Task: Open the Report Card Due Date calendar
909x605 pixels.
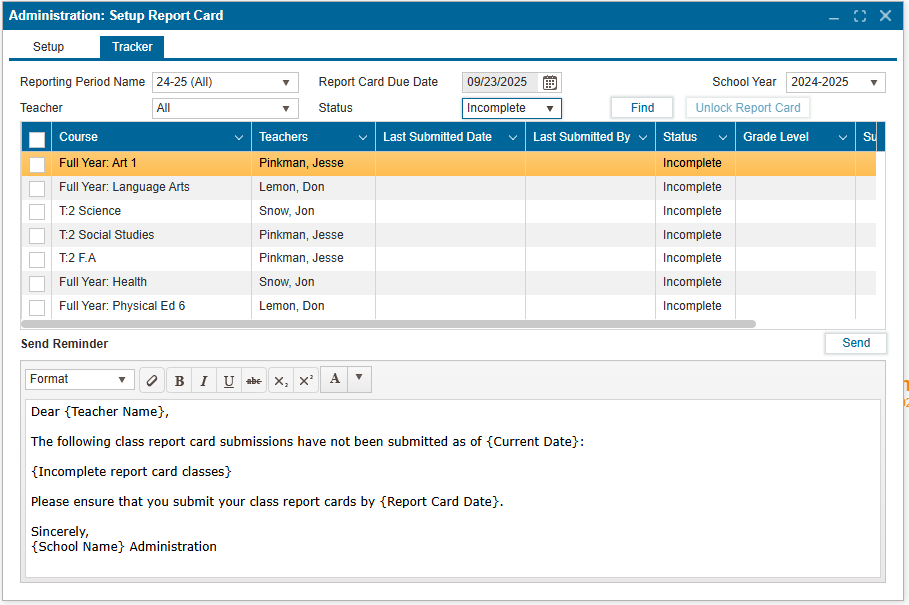Action: (x=550, y=83)
